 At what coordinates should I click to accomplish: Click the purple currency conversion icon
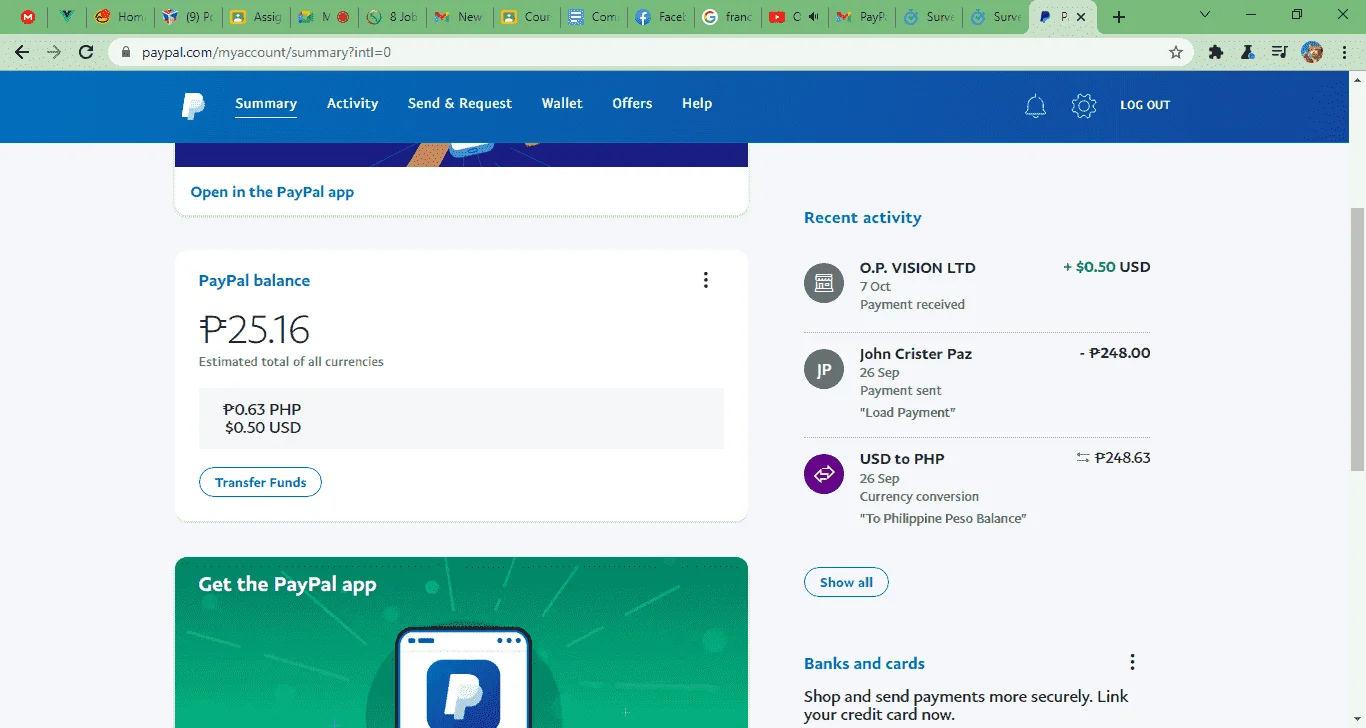click(x=824, y=473)
